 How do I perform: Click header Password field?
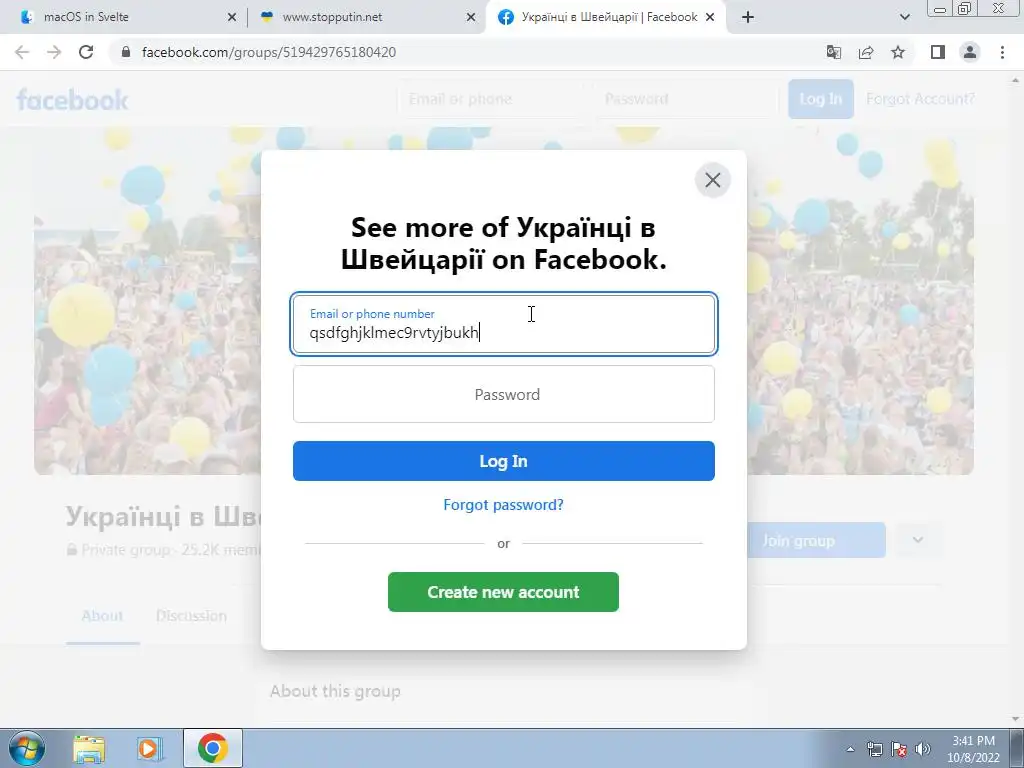[684, 99]
